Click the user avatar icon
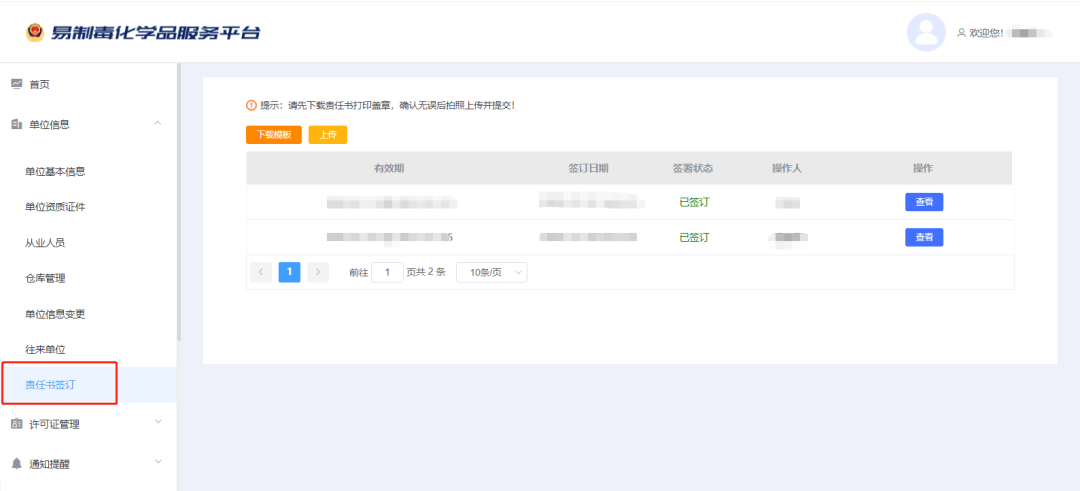 (x=926, y=32)
